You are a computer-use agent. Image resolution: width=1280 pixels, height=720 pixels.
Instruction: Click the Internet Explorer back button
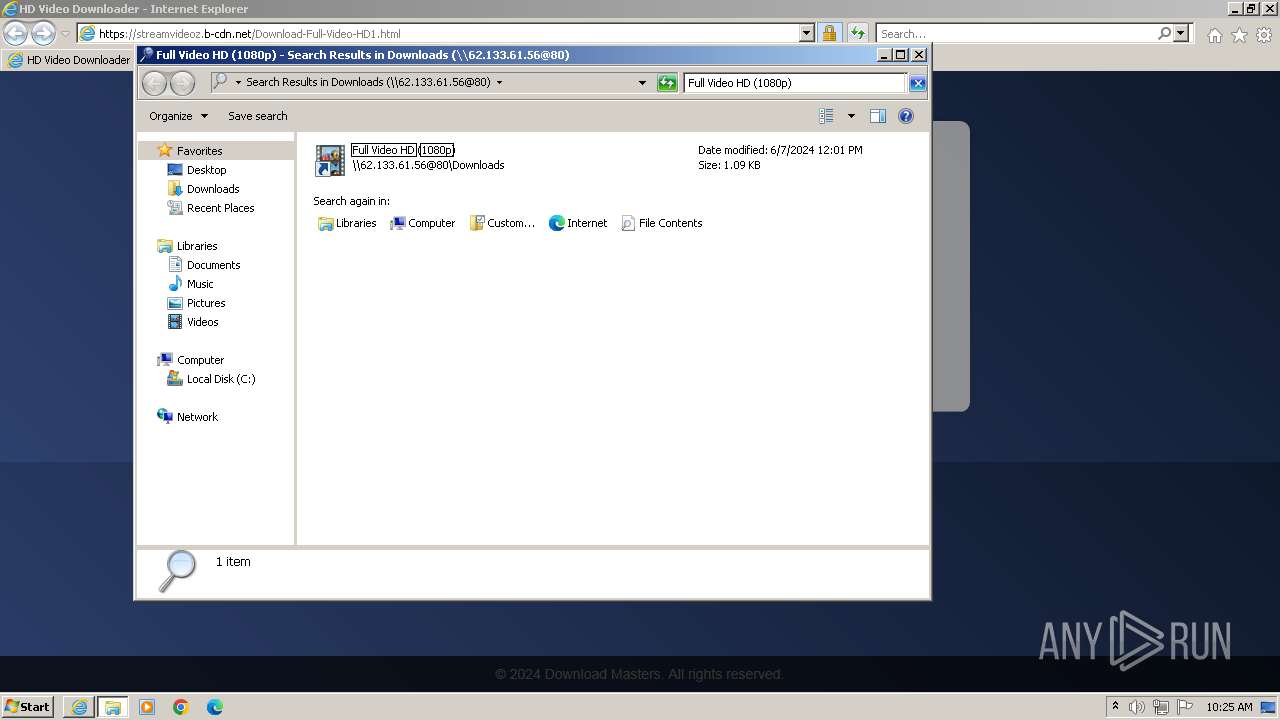tap(16, 33)
